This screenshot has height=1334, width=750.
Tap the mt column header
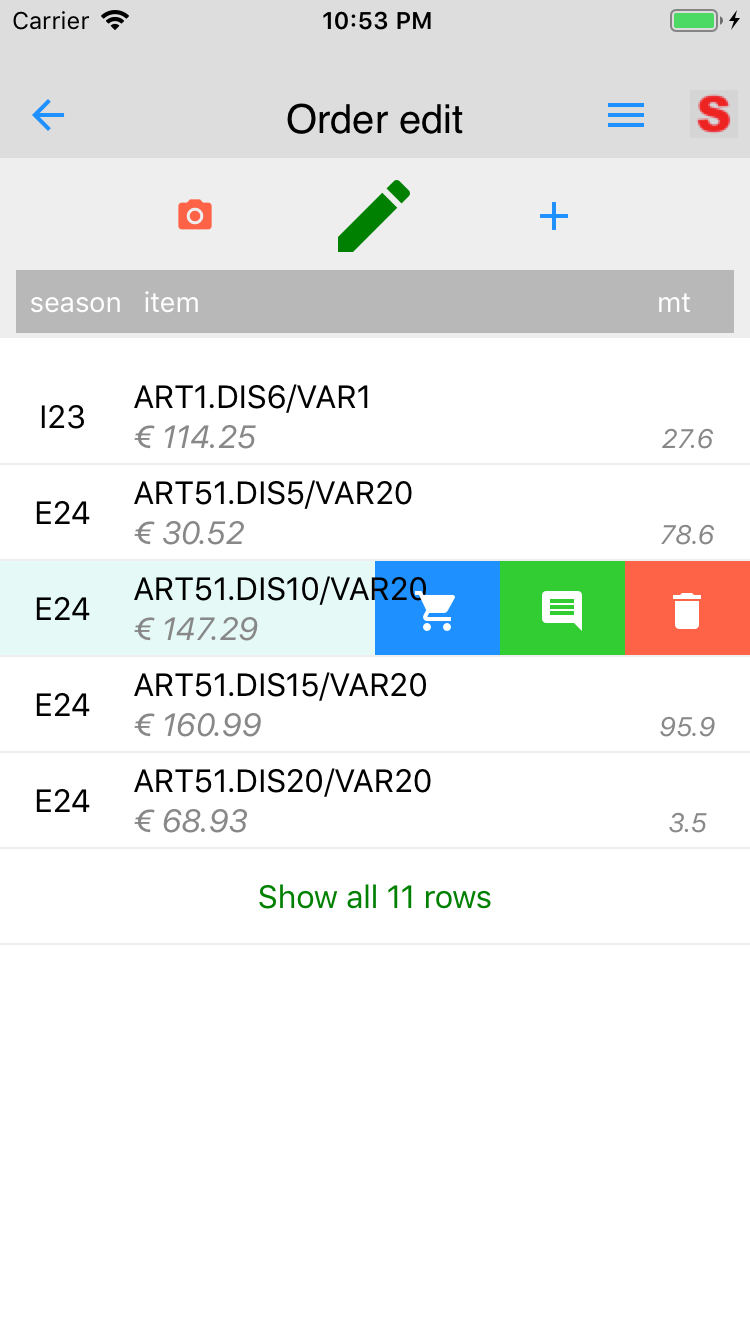coord(673,302)
